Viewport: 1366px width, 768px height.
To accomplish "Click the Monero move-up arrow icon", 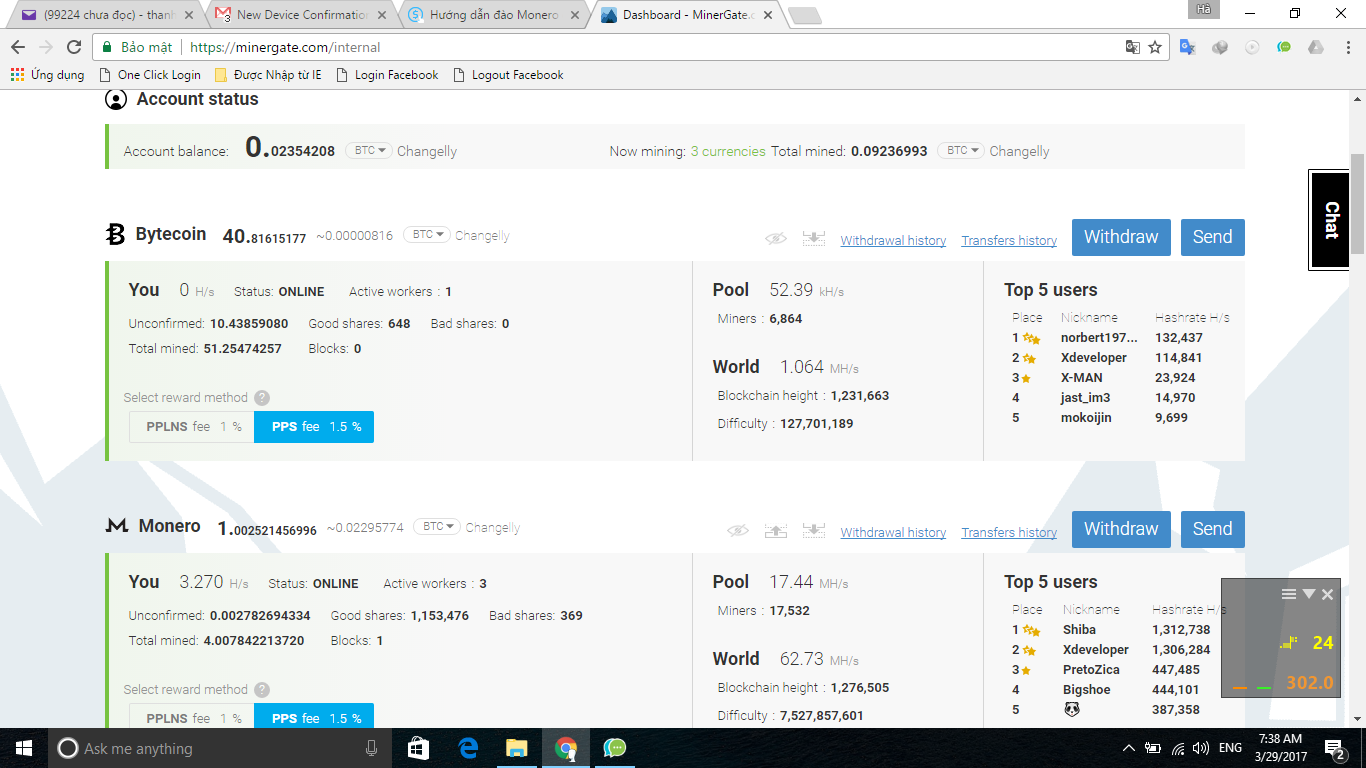I will [776, 530].
